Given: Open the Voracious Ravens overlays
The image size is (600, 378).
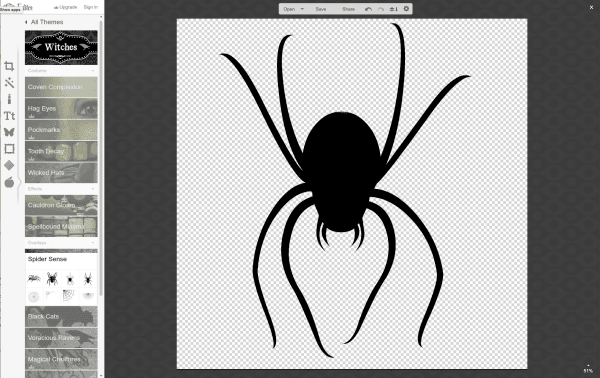Looking at the screenshot, I should tap(61, 338).
